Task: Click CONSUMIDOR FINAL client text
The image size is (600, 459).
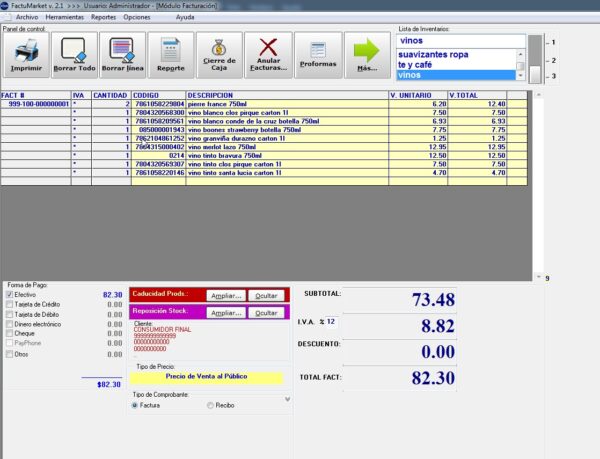Action: tap(162, 329)
